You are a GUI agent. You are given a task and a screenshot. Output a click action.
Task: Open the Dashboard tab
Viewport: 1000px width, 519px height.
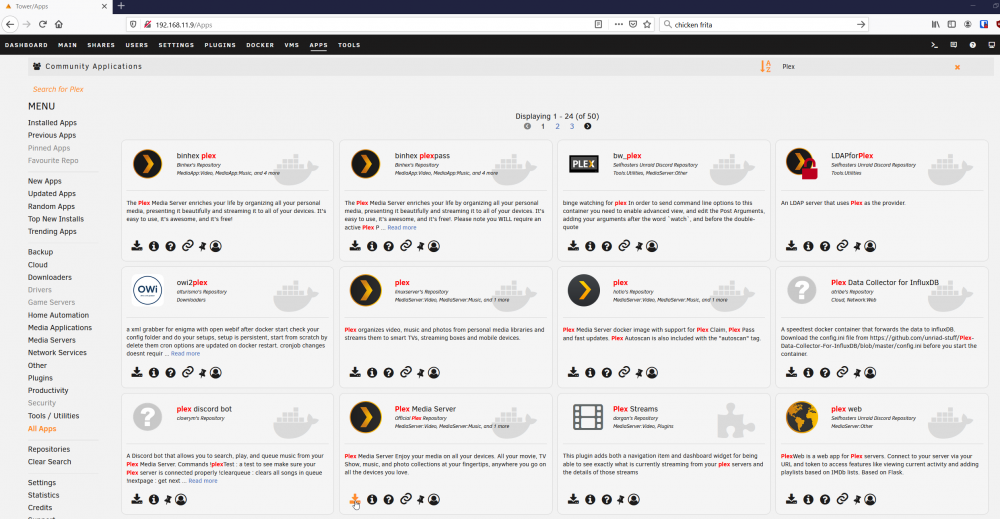pyautogui.click(x=26, y=45)
